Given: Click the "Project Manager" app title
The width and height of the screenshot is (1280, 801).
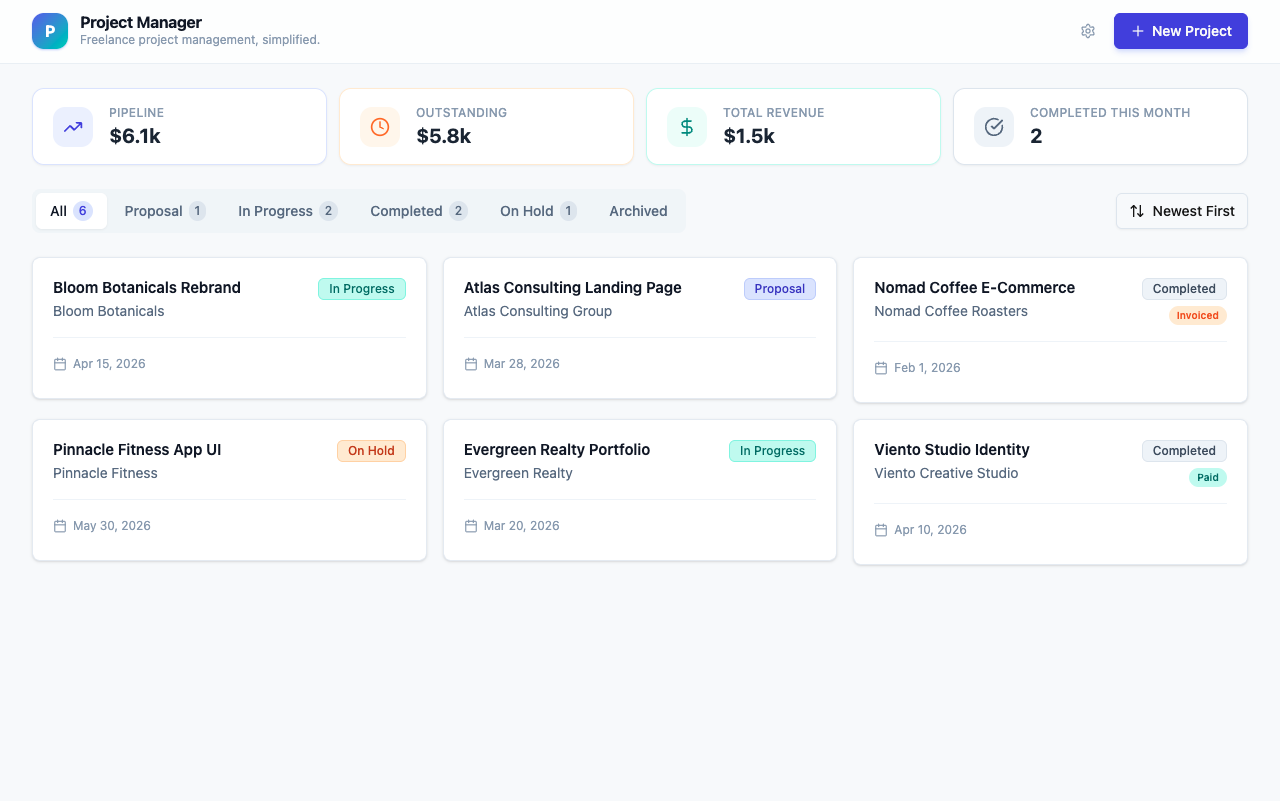Looking at the screenshot, I should 141,22.
